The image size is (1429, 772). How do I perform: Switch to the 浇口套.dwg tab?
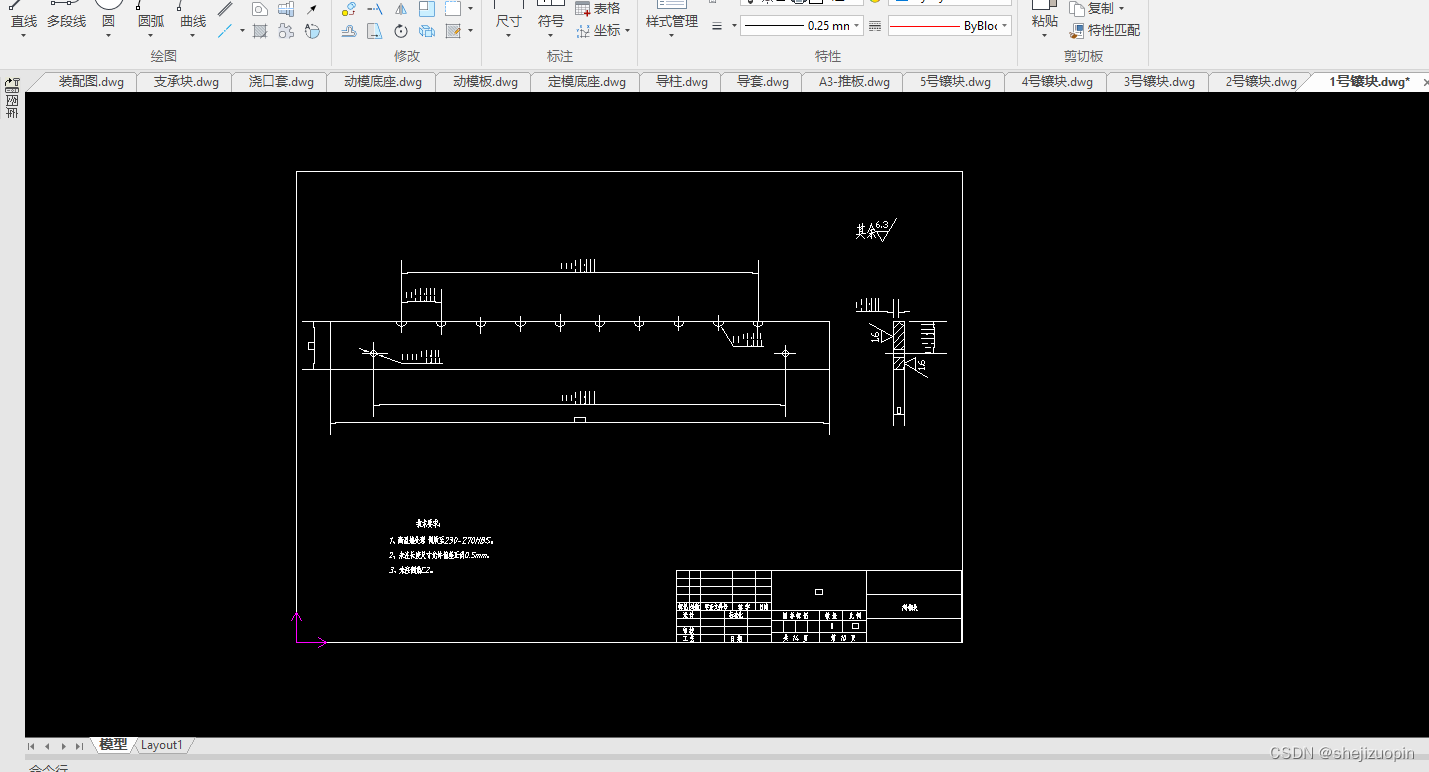(x=281, y=82)
